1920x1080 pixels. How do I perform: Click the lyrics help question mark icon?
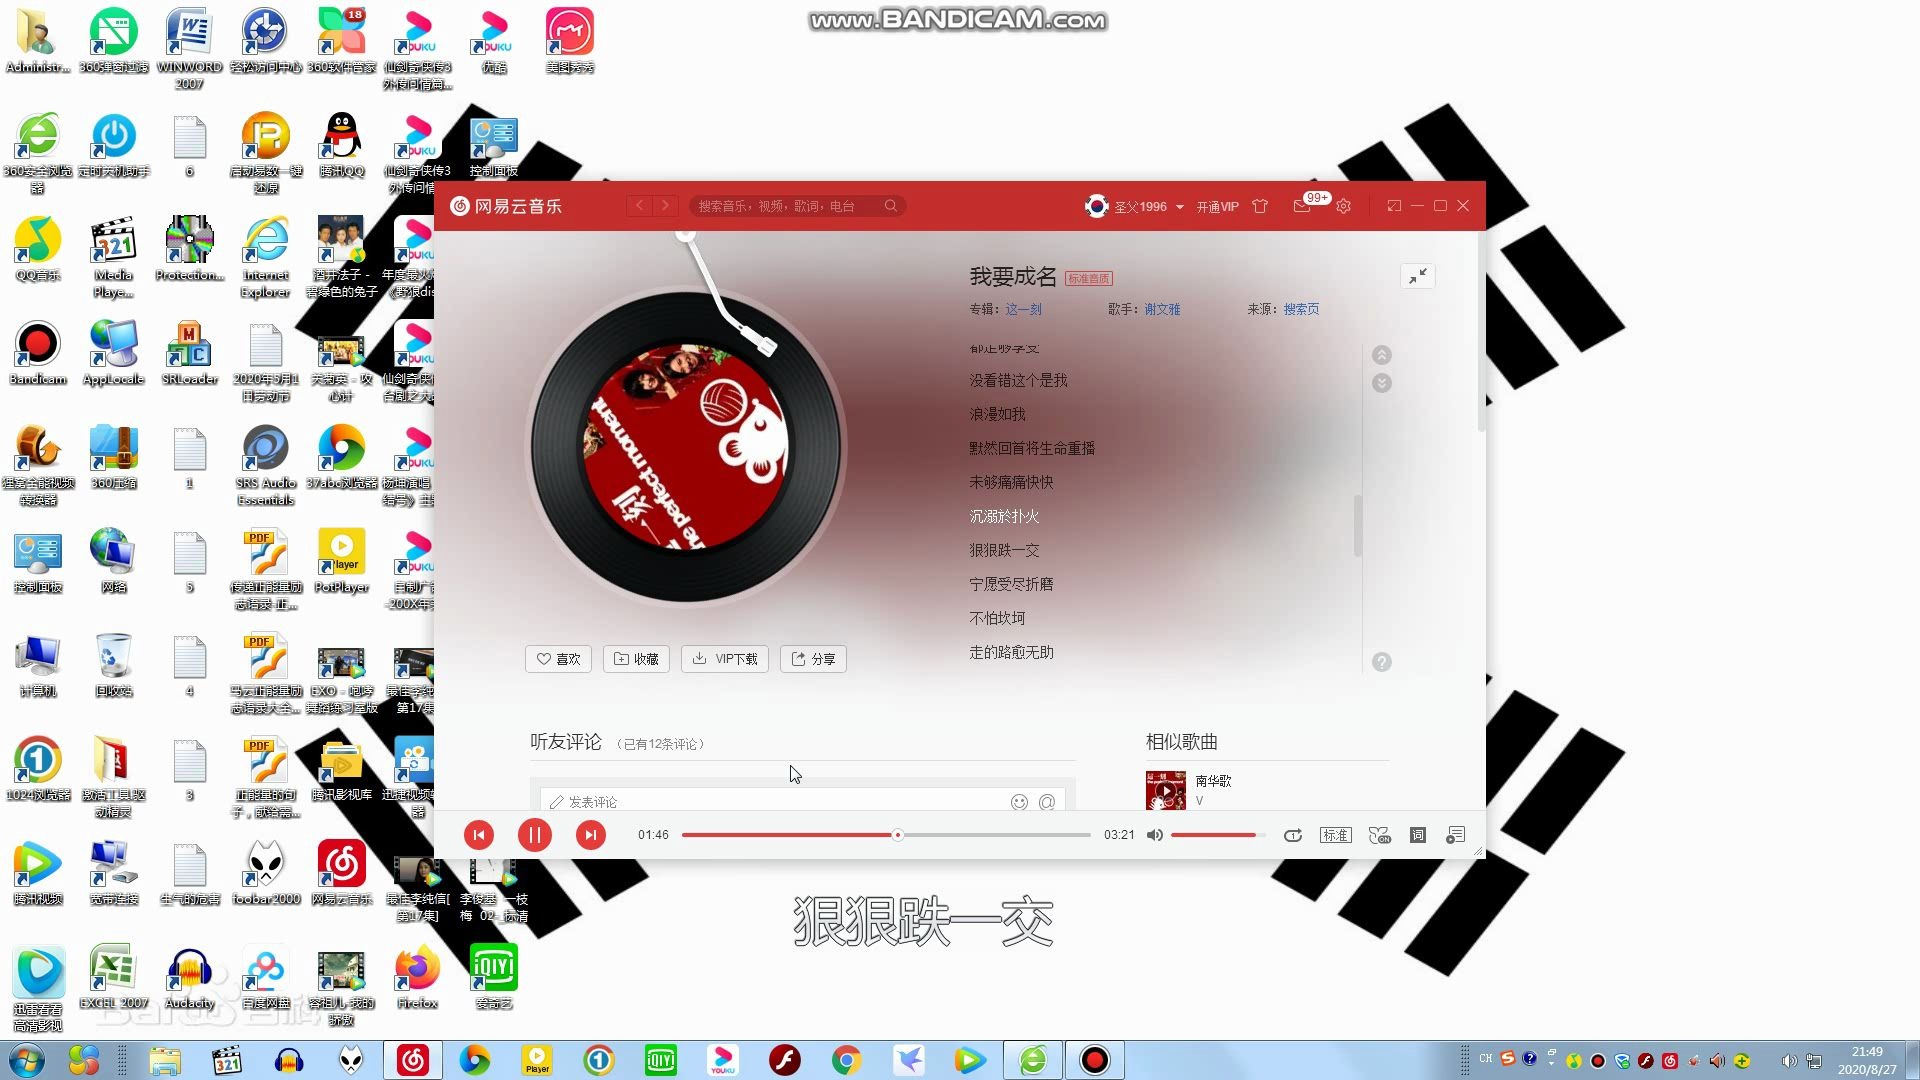click(1382, 662)
